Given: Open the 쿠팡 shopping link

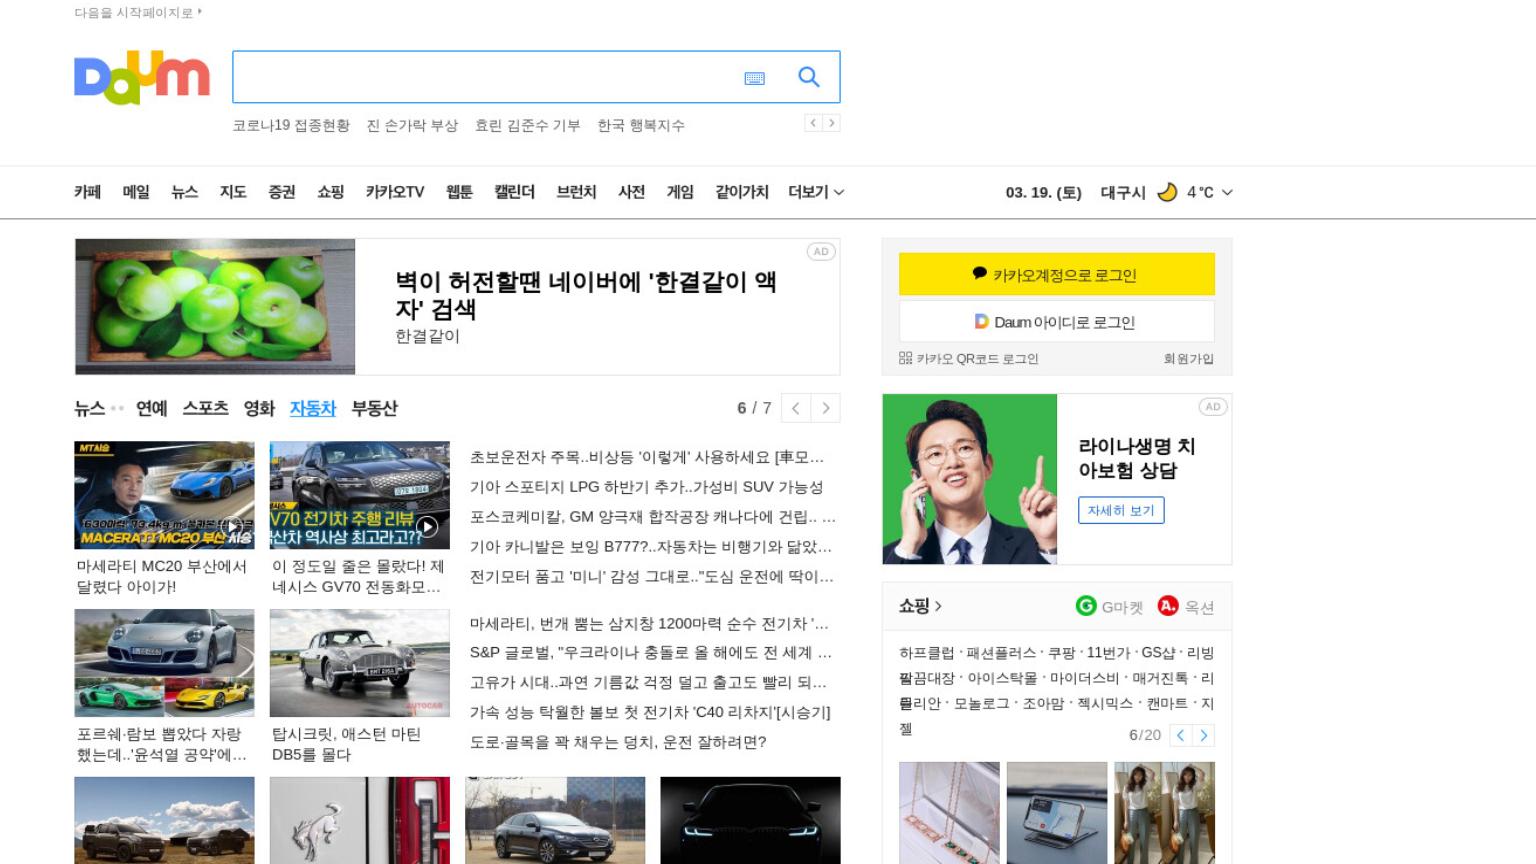Looking at the screenshot, I should (x=1060, y=652).
